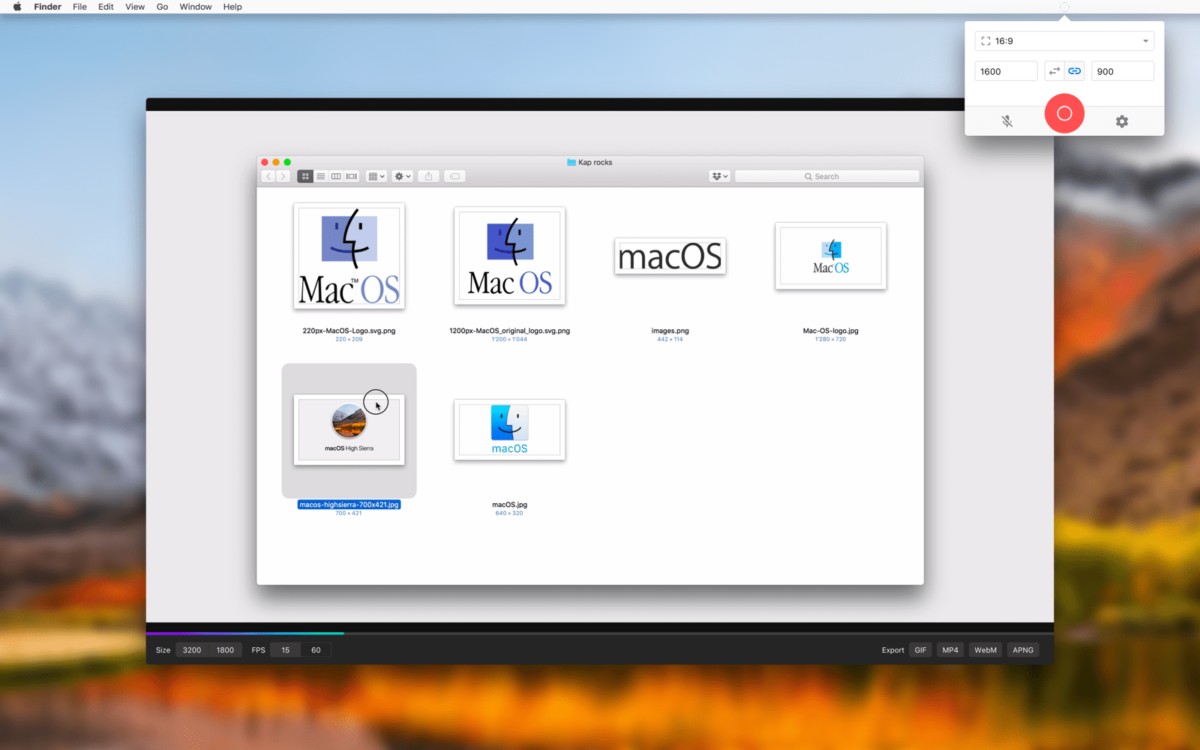The height and width of the screenshot is (750, 1200).
Task: Click the file name Mac-OS-logo.jpg
Action: pos(831,331)
